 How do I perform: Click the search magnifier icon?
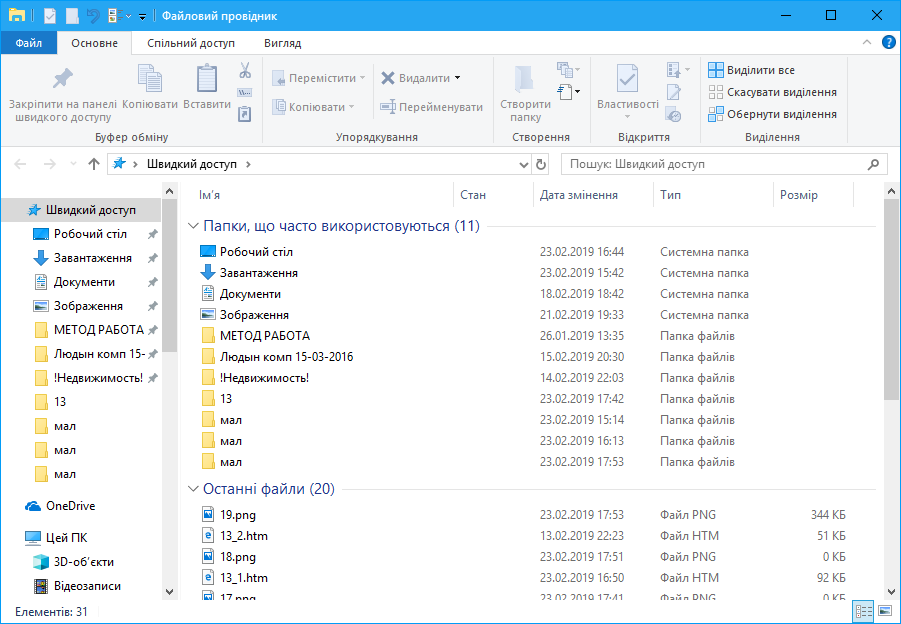coord(873,164)
